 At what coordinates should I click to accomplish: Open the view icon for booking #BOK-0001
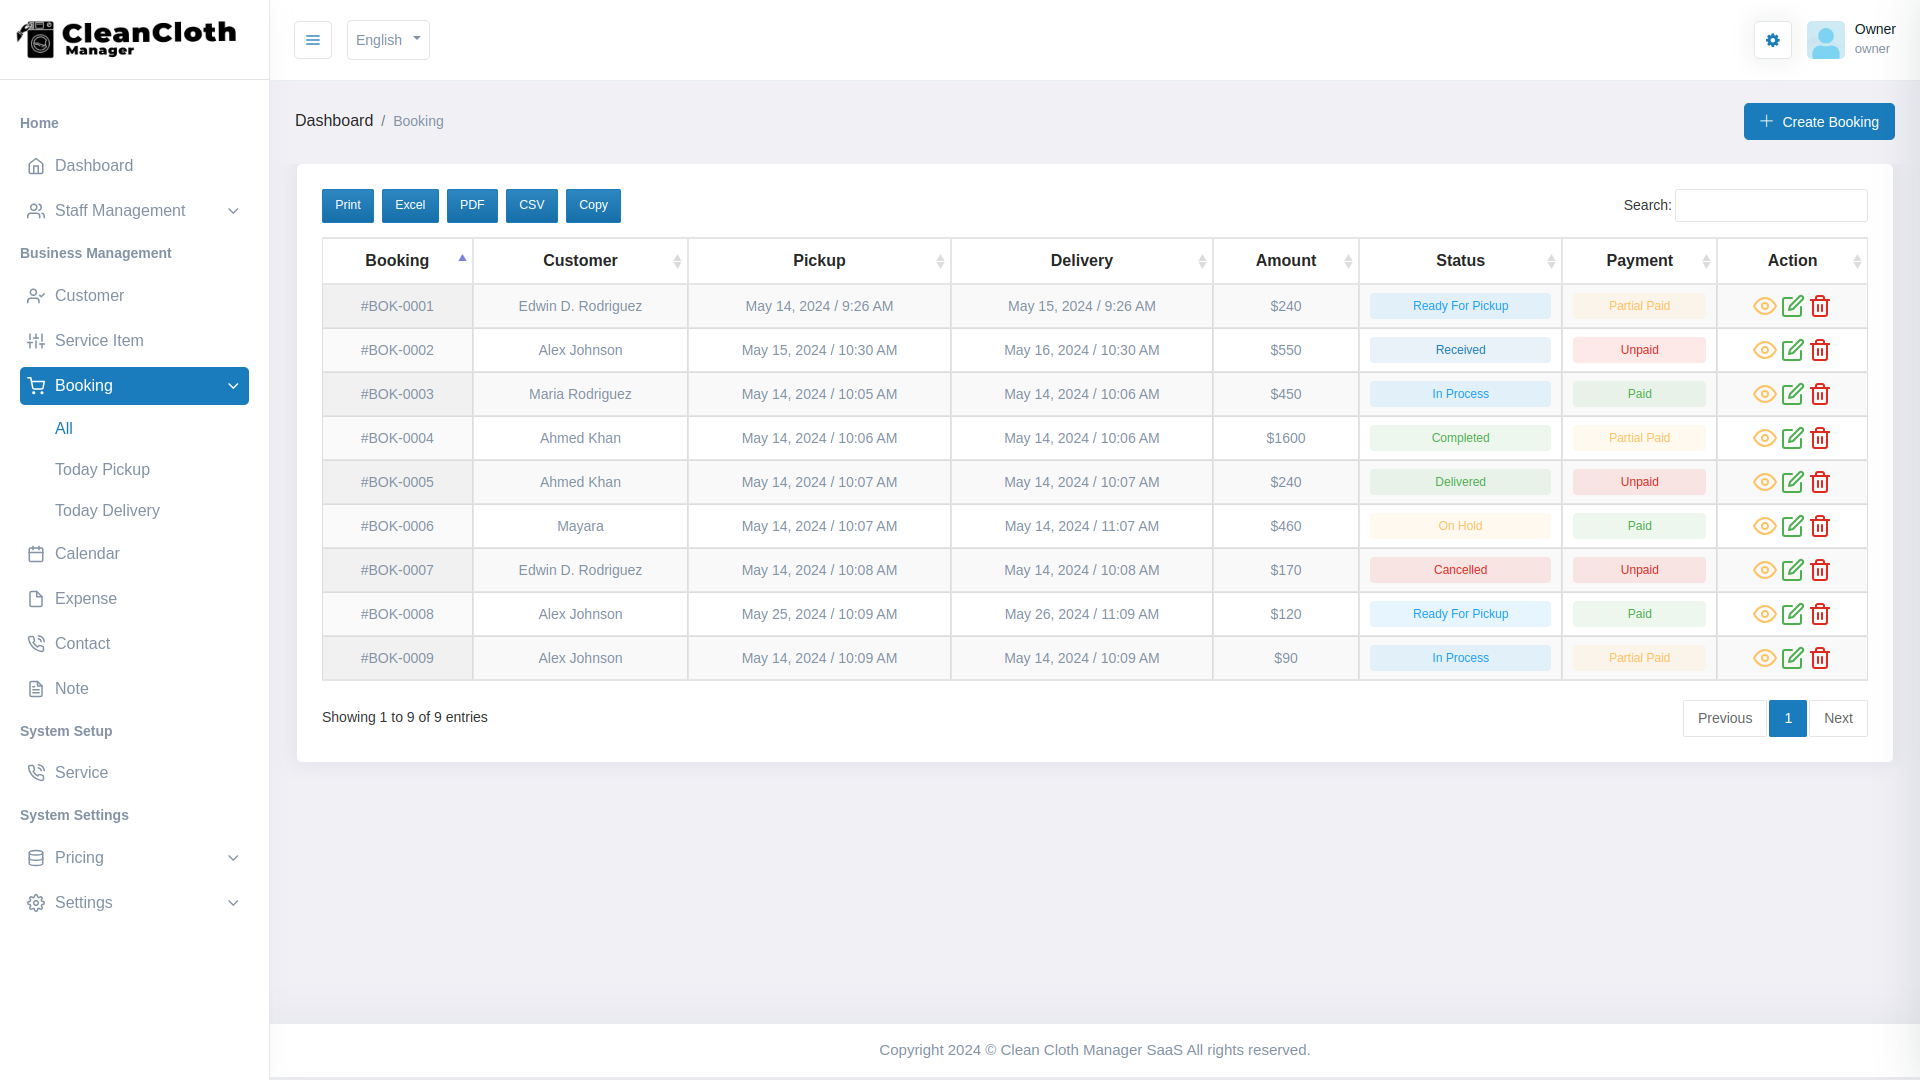(x=1763, y=306)
